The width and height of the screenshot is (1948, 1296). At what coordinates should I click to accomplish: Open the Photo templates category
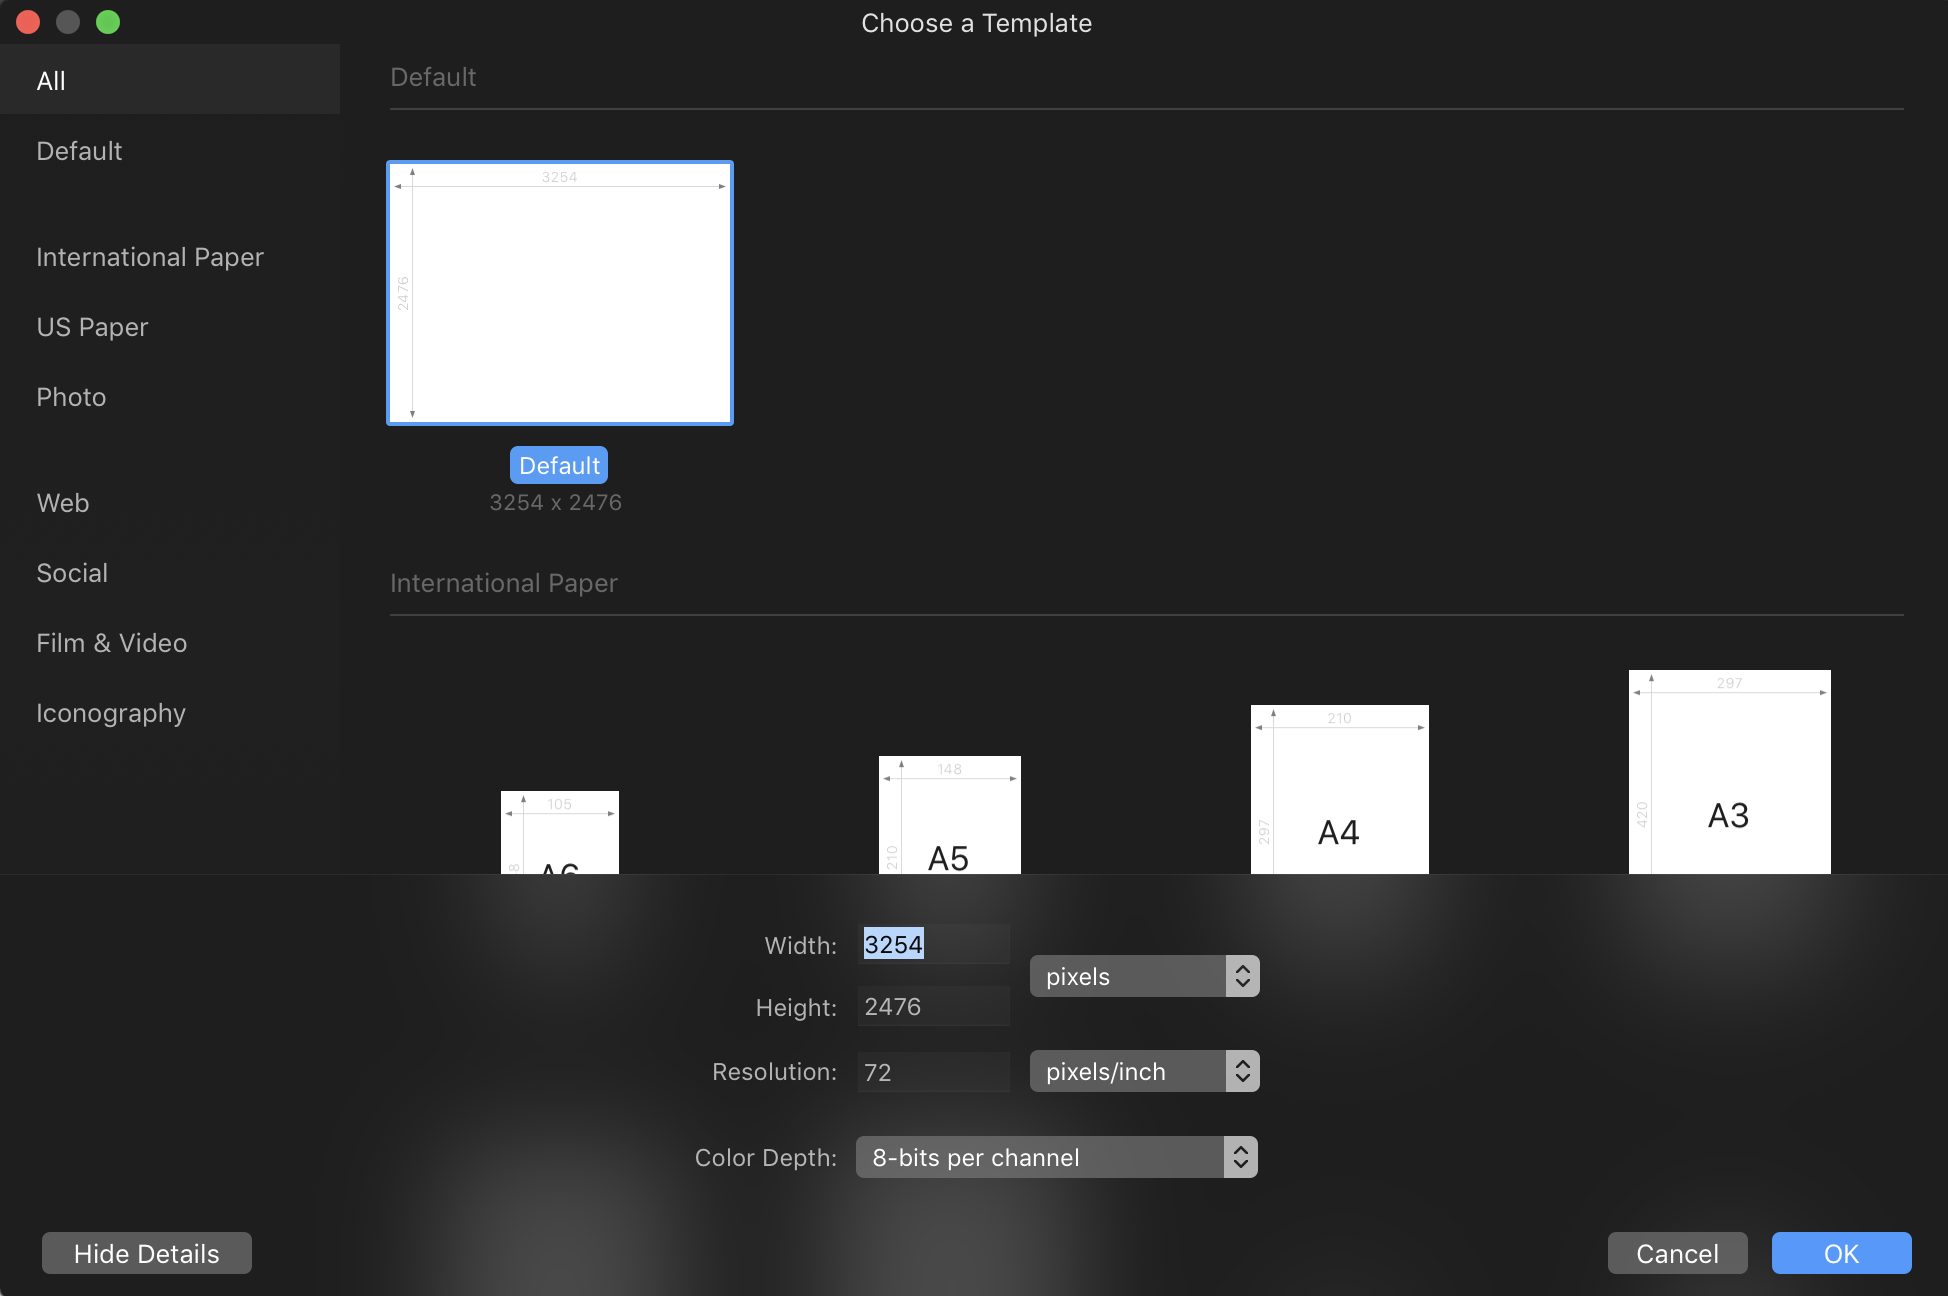71,396
